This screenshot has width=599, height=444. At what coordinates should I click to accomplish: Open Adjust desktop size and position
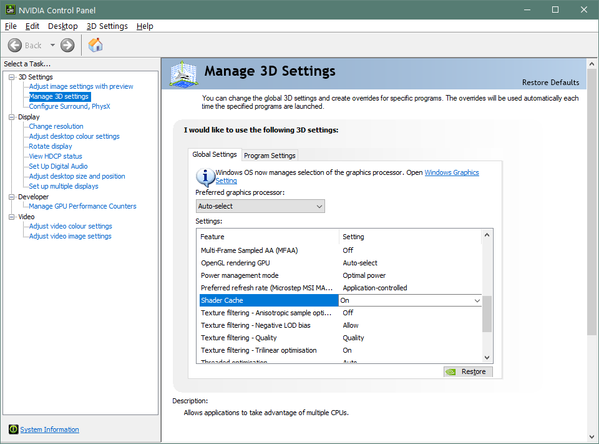pyautogui.click(x=77, y=176)
